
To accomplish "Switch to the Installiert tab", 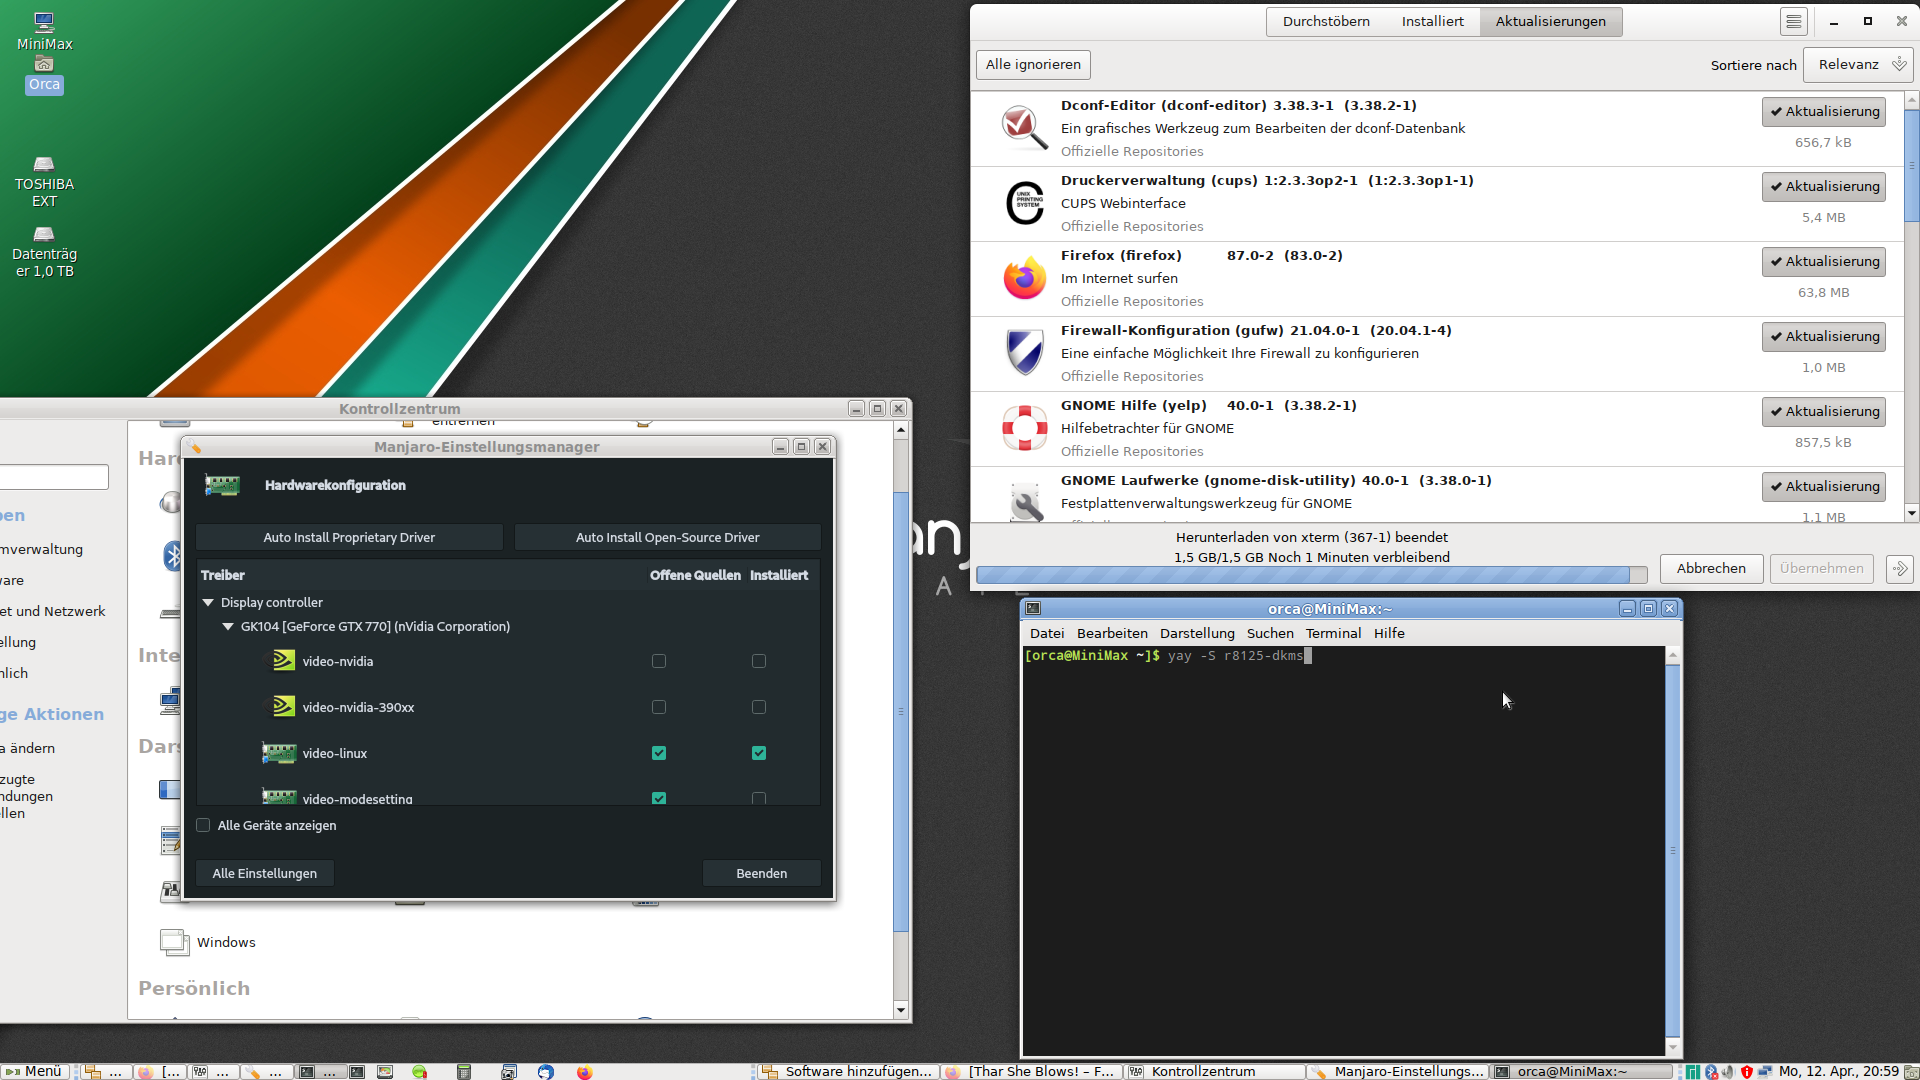I will pos(1432,22).
